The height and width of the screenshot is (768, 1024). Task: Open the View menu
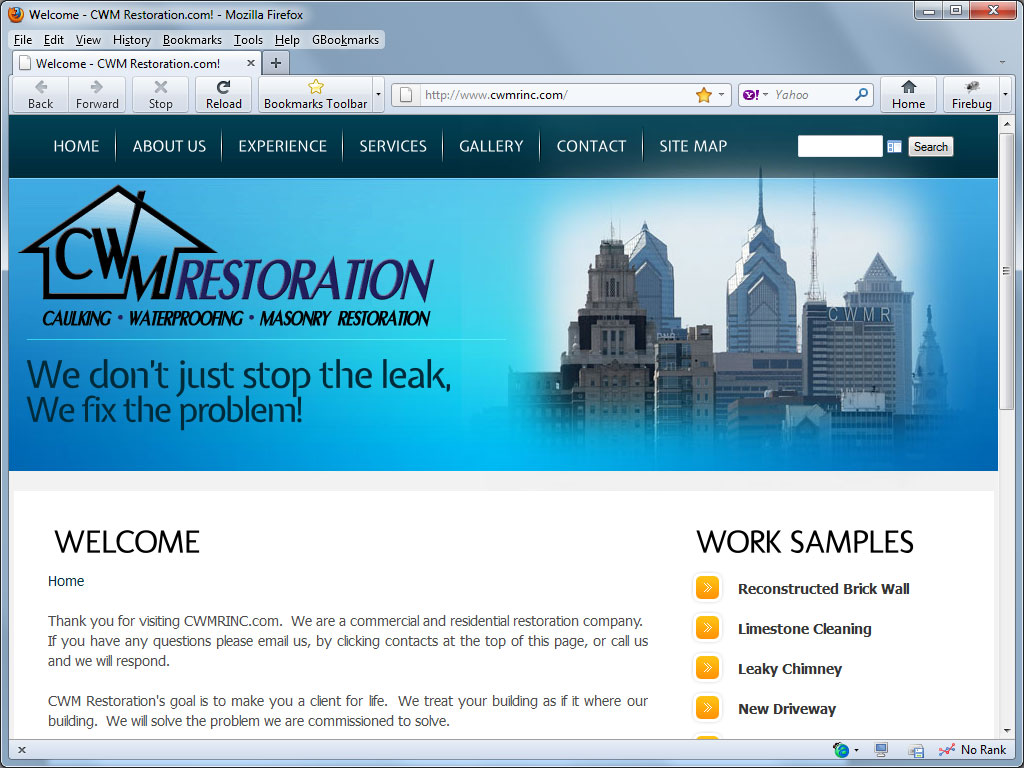click(x=88, y=40)
